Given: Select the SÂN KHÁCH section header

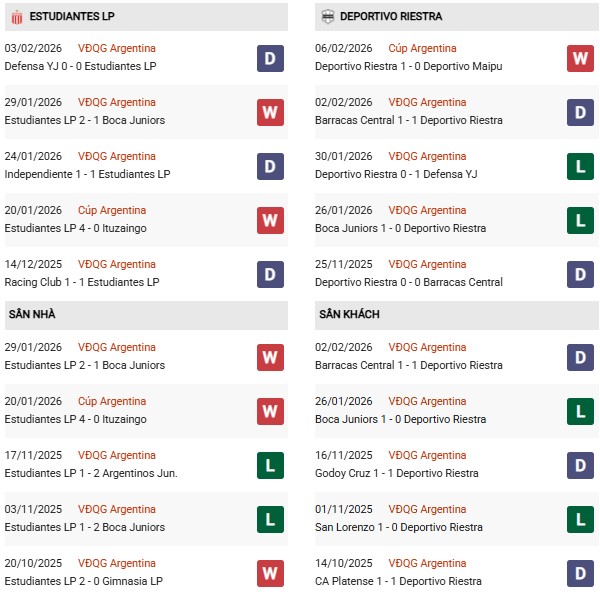Looking at the screenshot, I should pos(349,315).
